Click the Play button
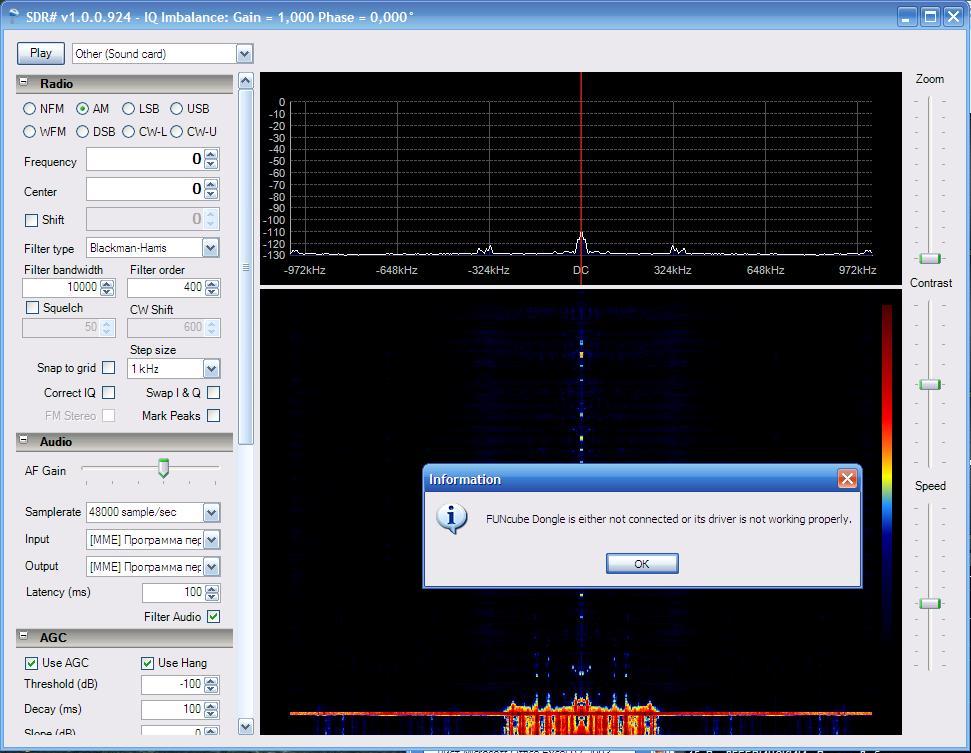The height and width of the screenshot is (753, 971). pos(41,53)
